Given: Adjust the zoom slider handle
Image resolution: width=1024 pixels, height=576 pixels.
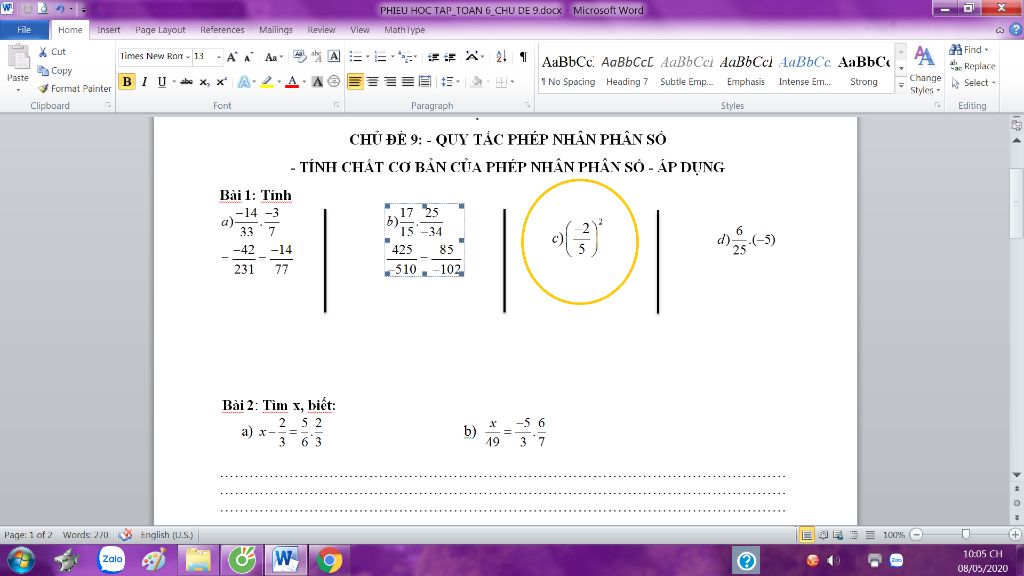Looking at the screenshot, I should 965,535.
